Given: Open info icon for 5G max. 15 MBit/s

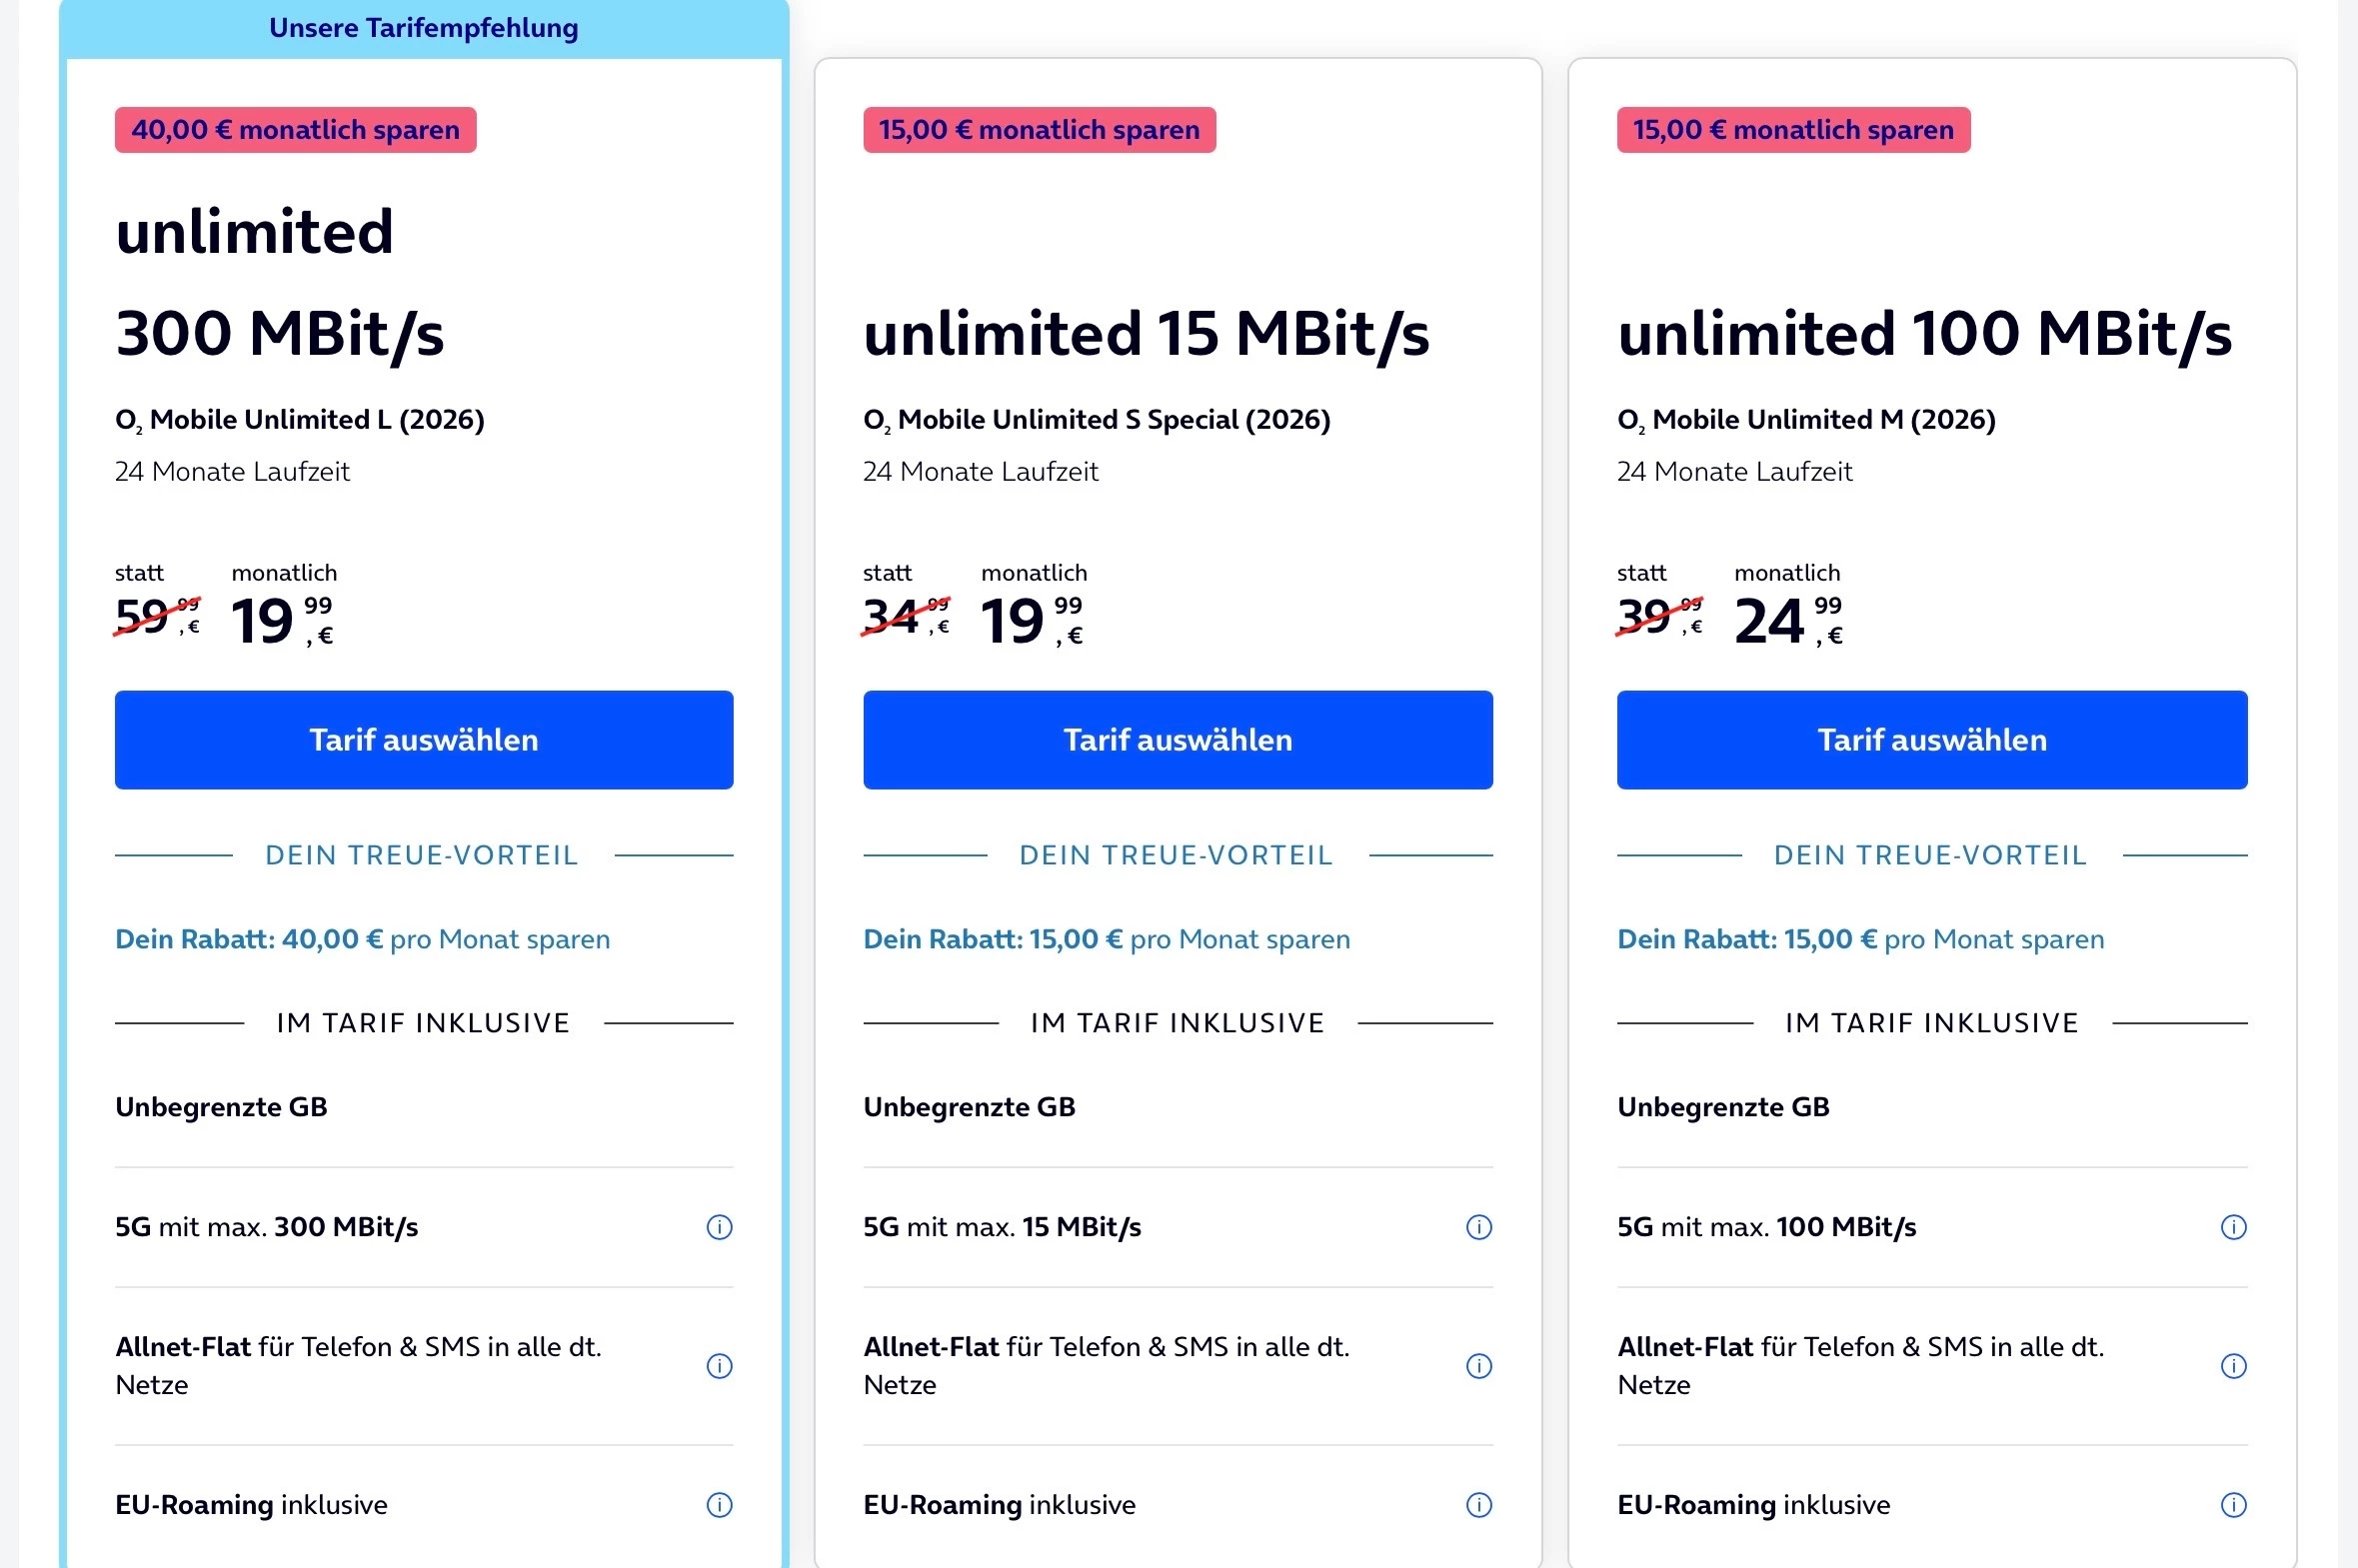Looking at the screenshot, I should click(x=1479, y=1227).
